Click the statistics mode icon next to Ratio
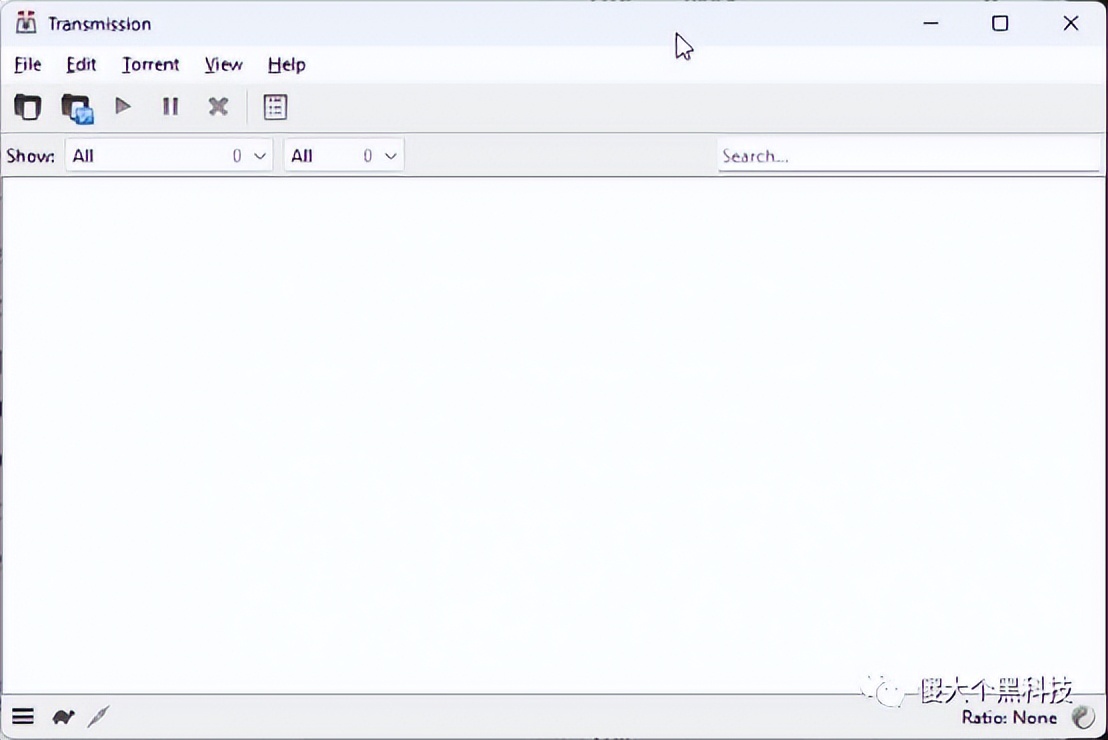Screen dimensions: 1108x740 click(1082, 717)
